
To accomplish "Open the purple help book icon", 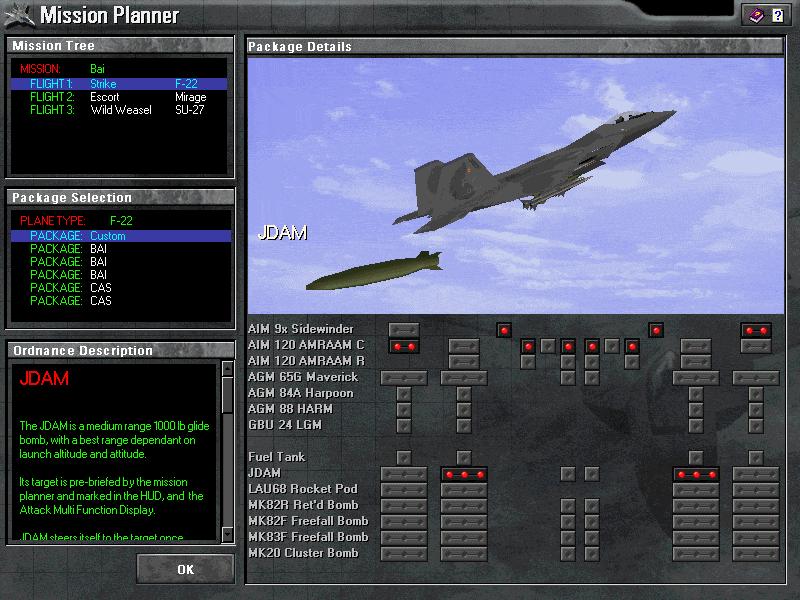I will (x=757, y=15).
